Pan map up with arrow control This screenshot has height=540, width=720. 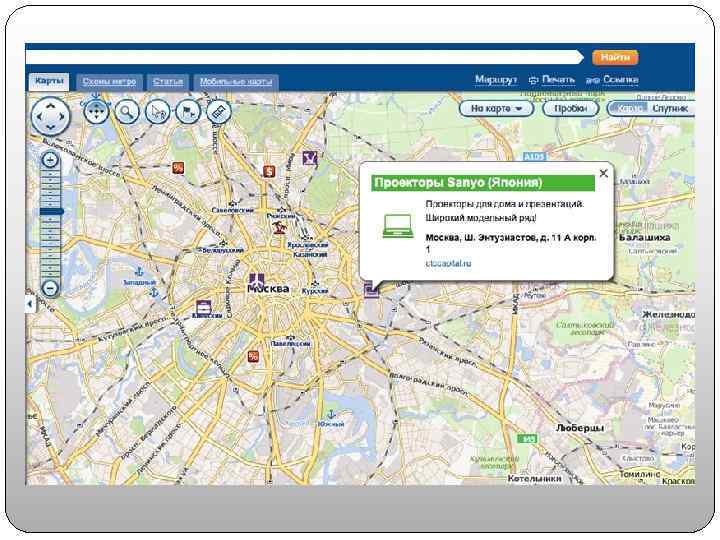51,106
